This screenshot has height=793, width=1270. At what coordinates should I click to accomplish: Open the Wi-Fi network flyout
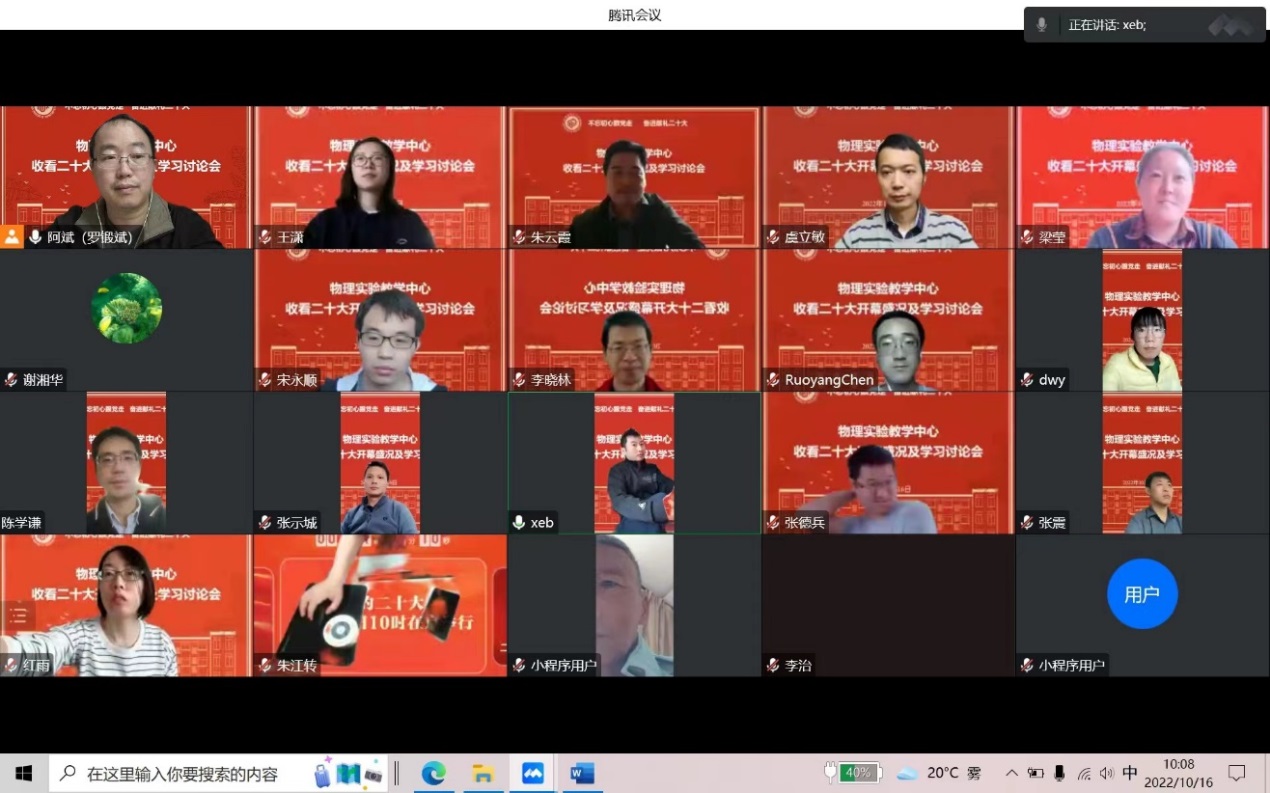coord(1084,773)
